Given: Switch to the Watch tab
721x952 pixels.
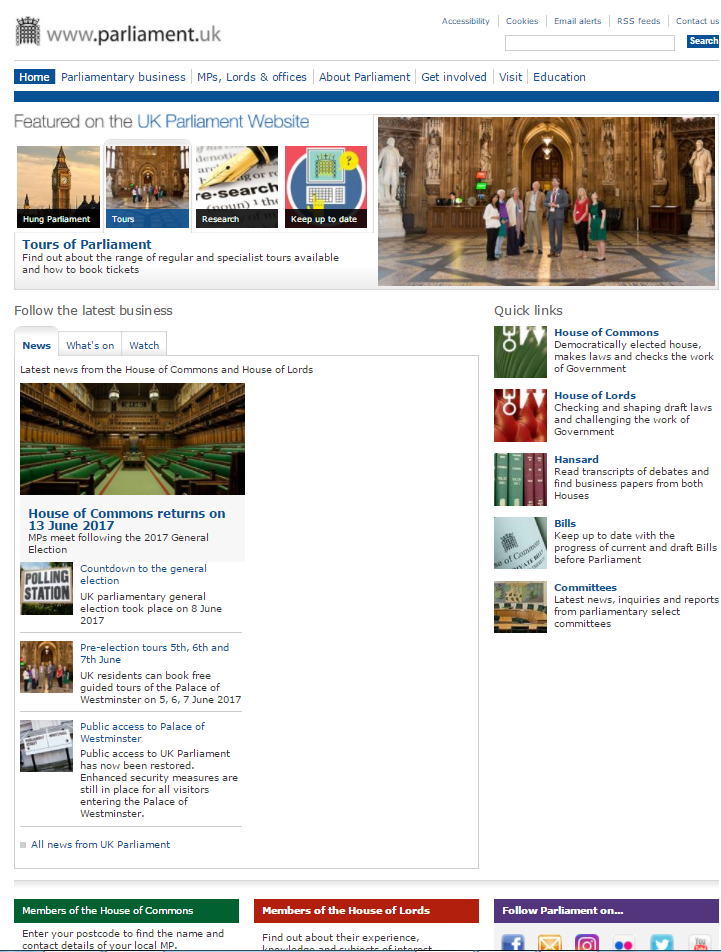Looking at the screenshot, I should (144, 345).
